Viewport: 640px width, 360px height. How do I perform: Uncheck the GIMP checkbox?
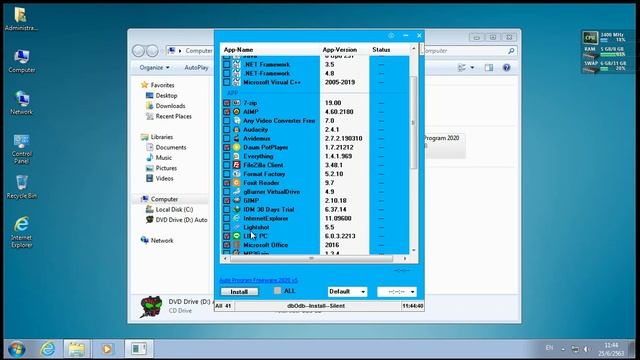pos(227,201)
